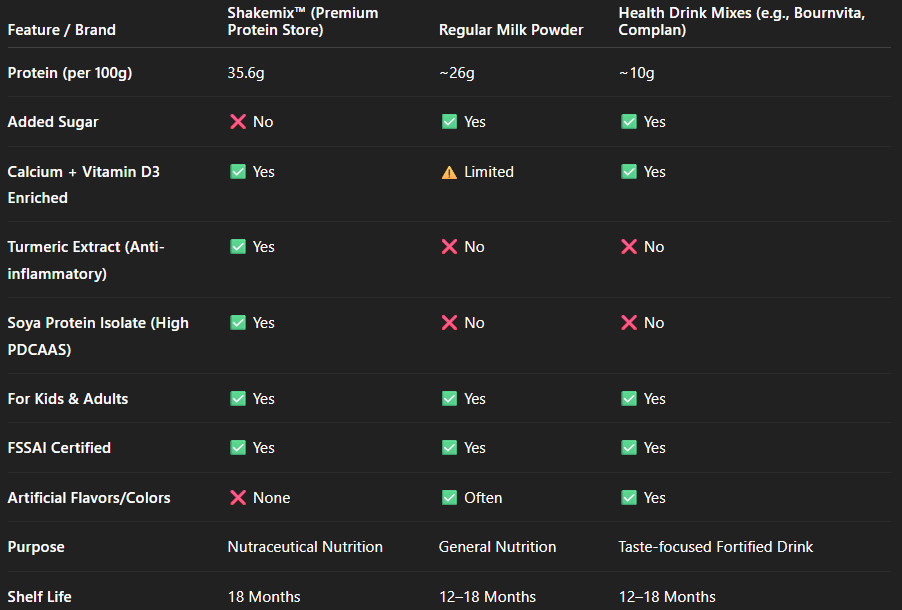Click the green check in Health Drink Mixes Artificial Flavors cell
The height and width of the screenshot is (610, 902).
(629, 498)
